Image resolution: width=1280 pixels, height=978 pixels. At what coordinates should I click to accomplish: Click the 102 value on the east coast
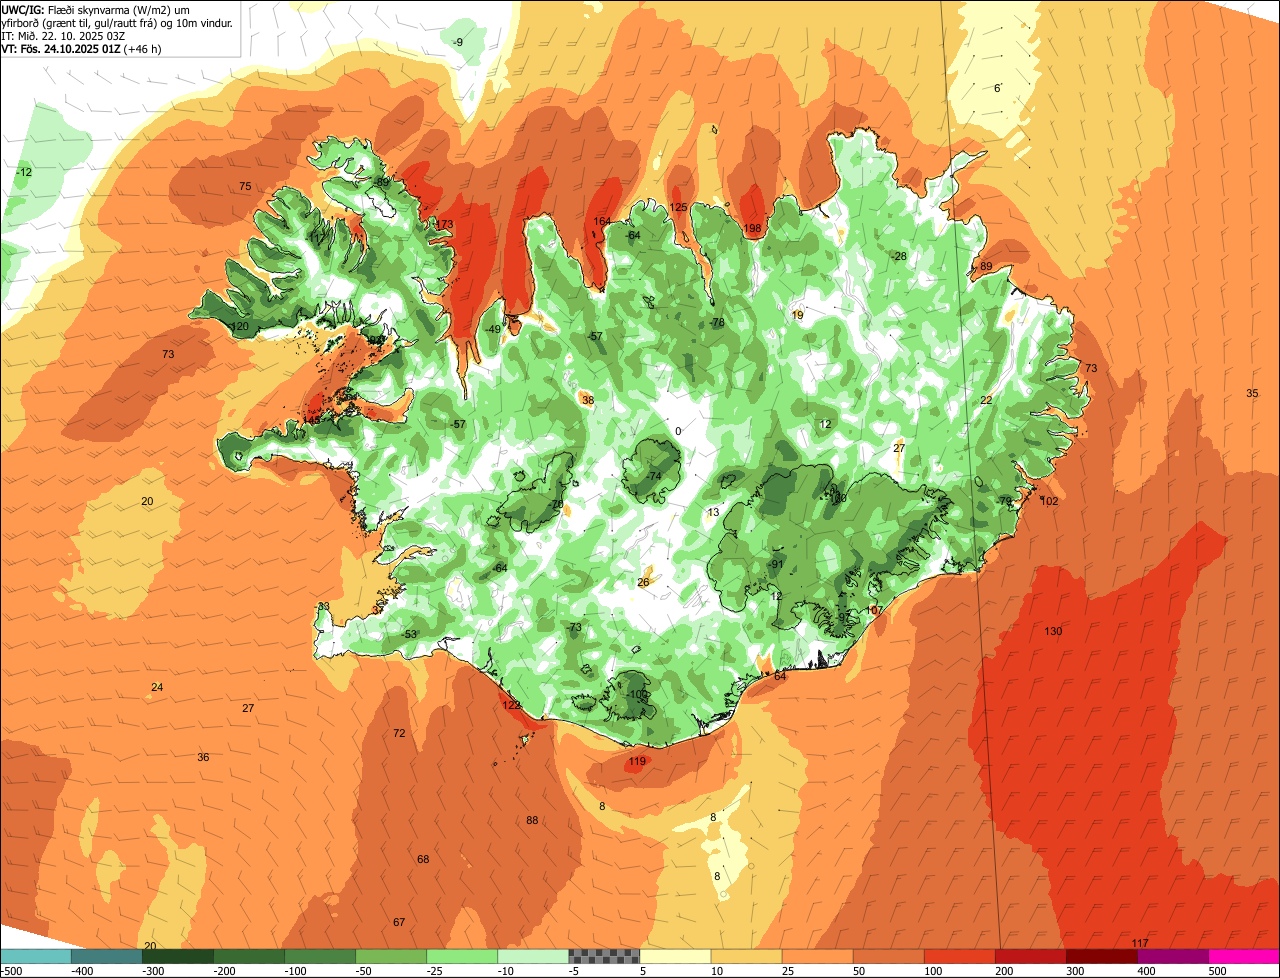pyautogui.click(x=1050, y=501)
